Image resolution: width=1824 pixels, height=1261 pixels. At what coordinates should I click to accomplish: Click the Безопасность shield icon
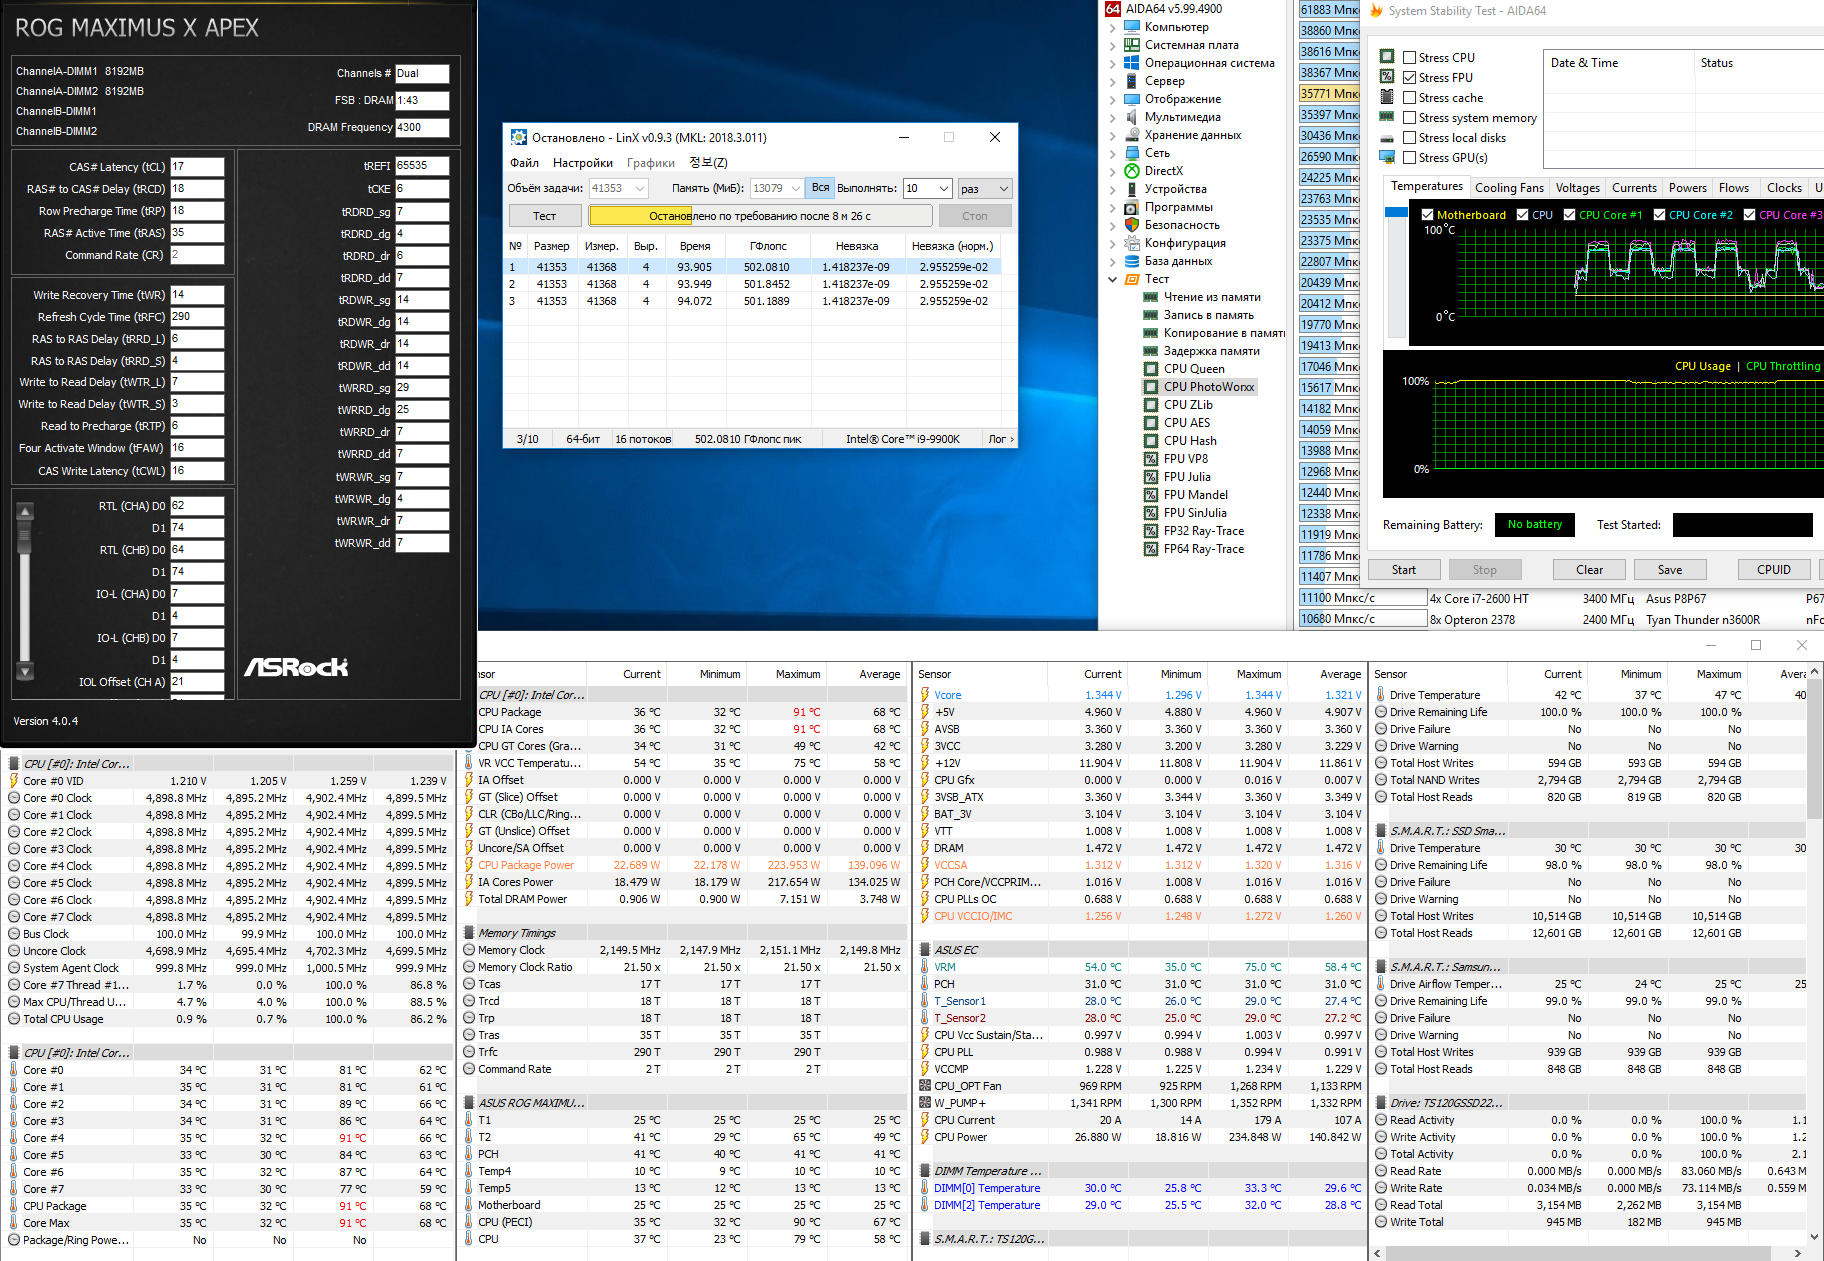point(1132,225)
